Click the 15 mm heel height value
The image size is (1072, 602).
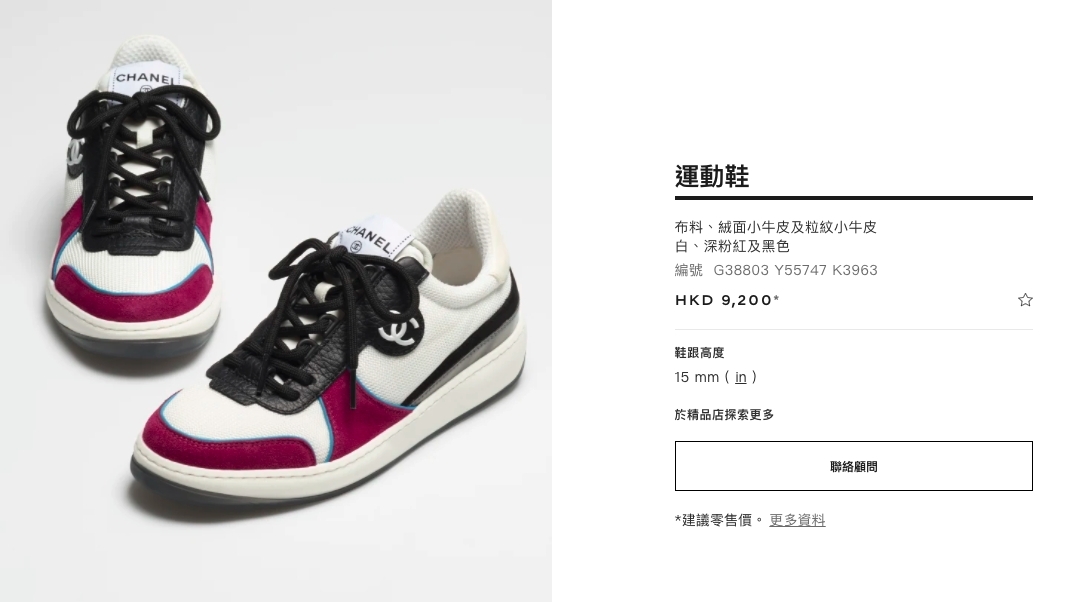[x=697, y=377]
